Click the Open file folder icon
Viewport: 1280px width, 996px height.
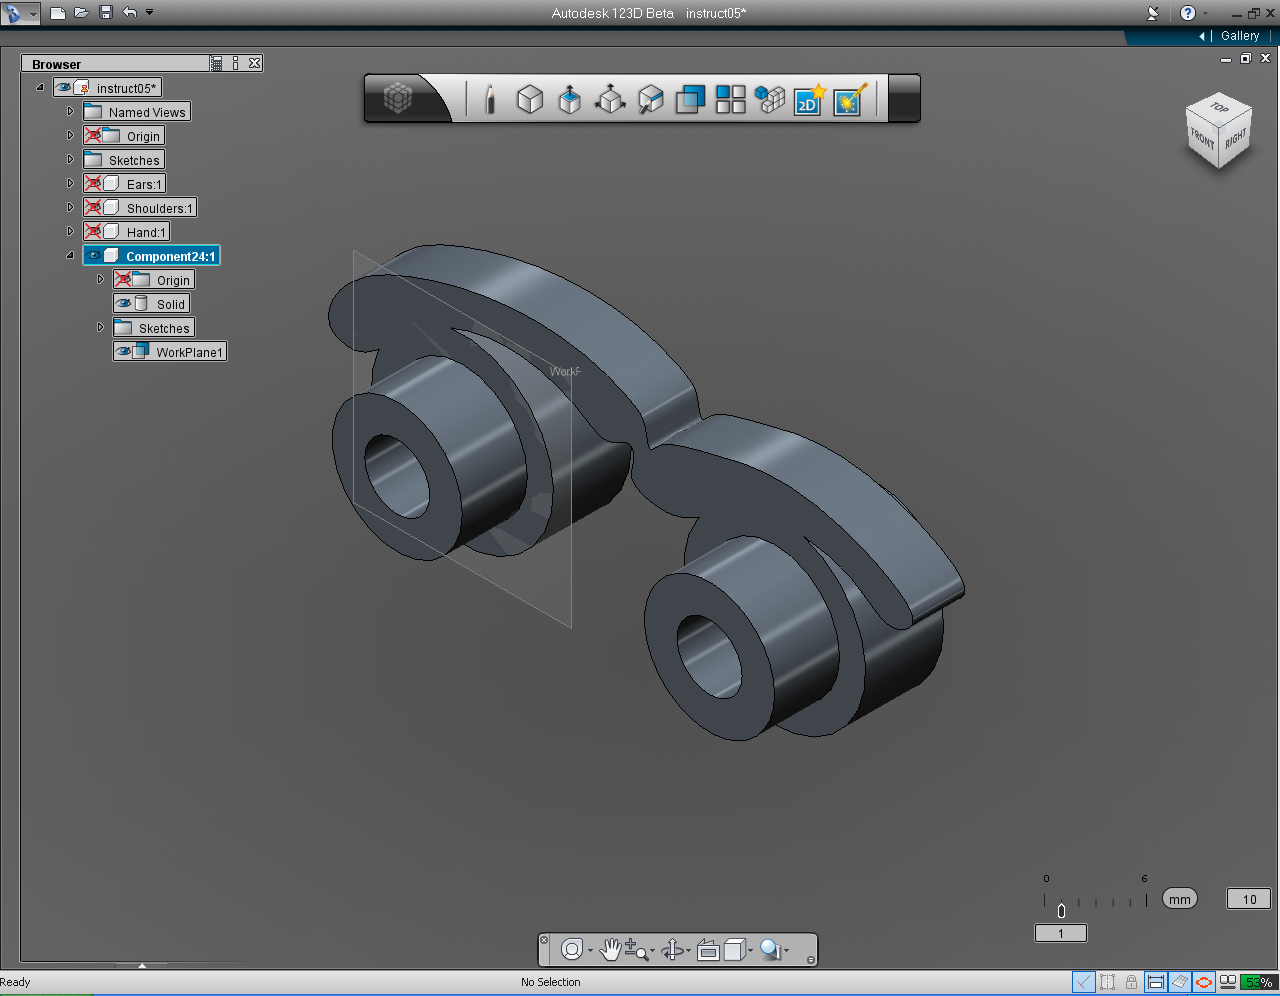pyautogui.click(x=82, y=13)
